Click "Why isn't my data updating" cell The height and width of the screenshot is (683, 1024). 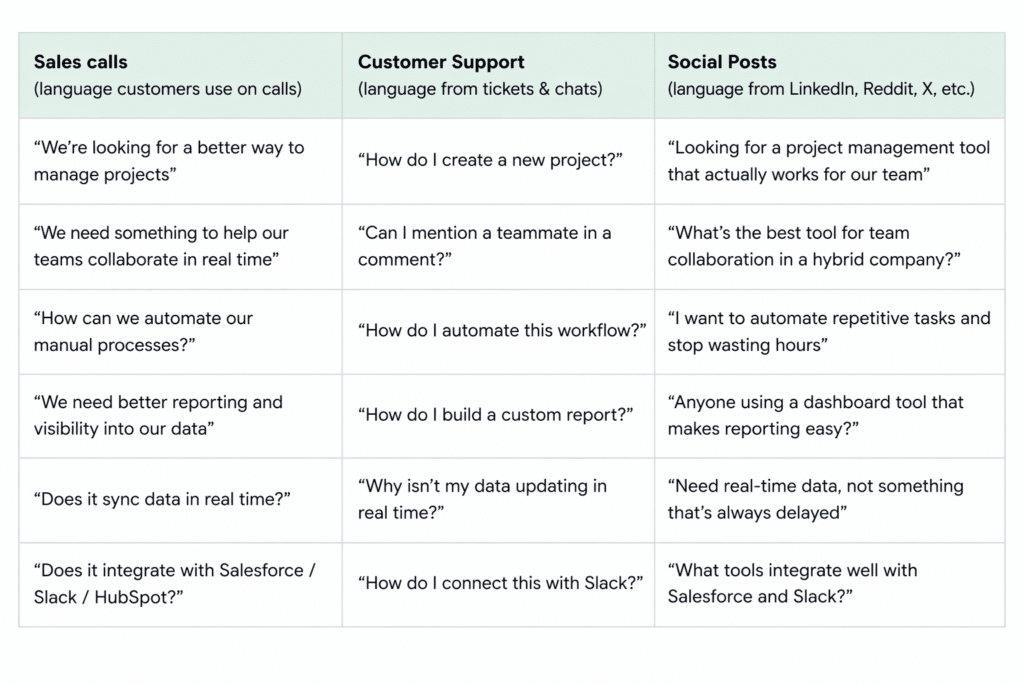click(x=482, y=499)
